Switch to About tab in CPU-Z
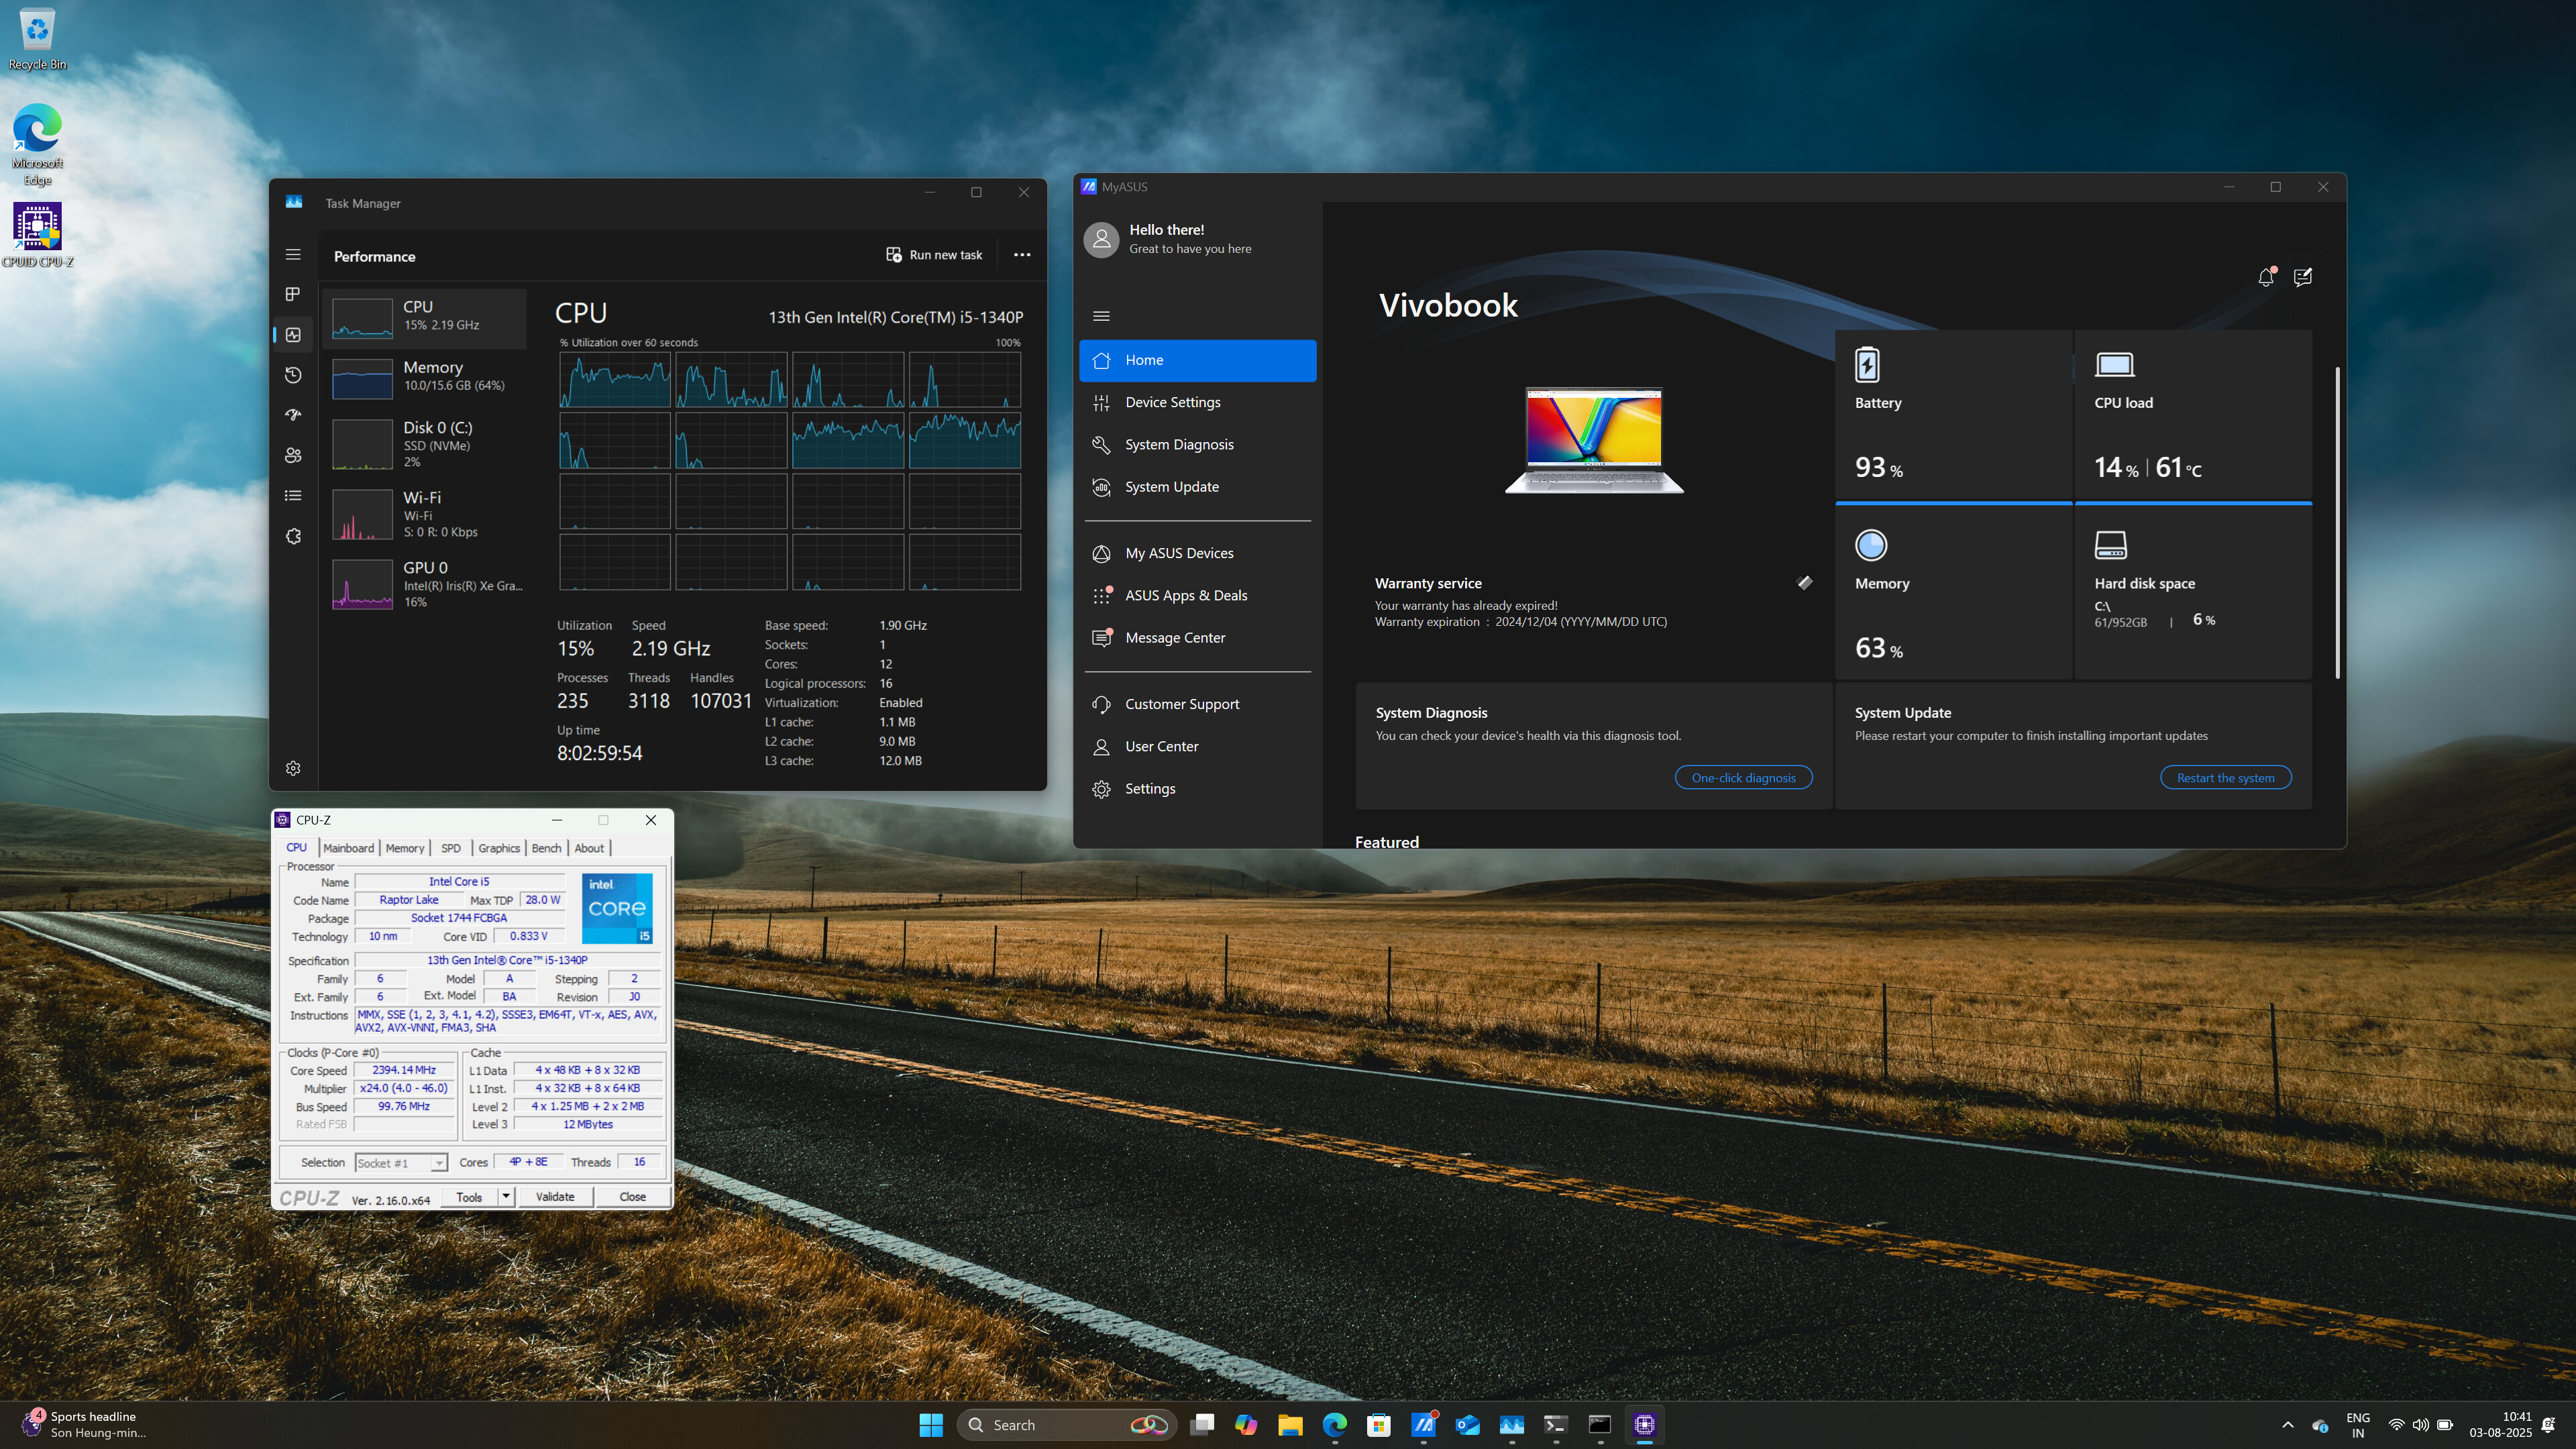The width and height of the screenshot is (2576, 1449). click(x=589, y=848)
